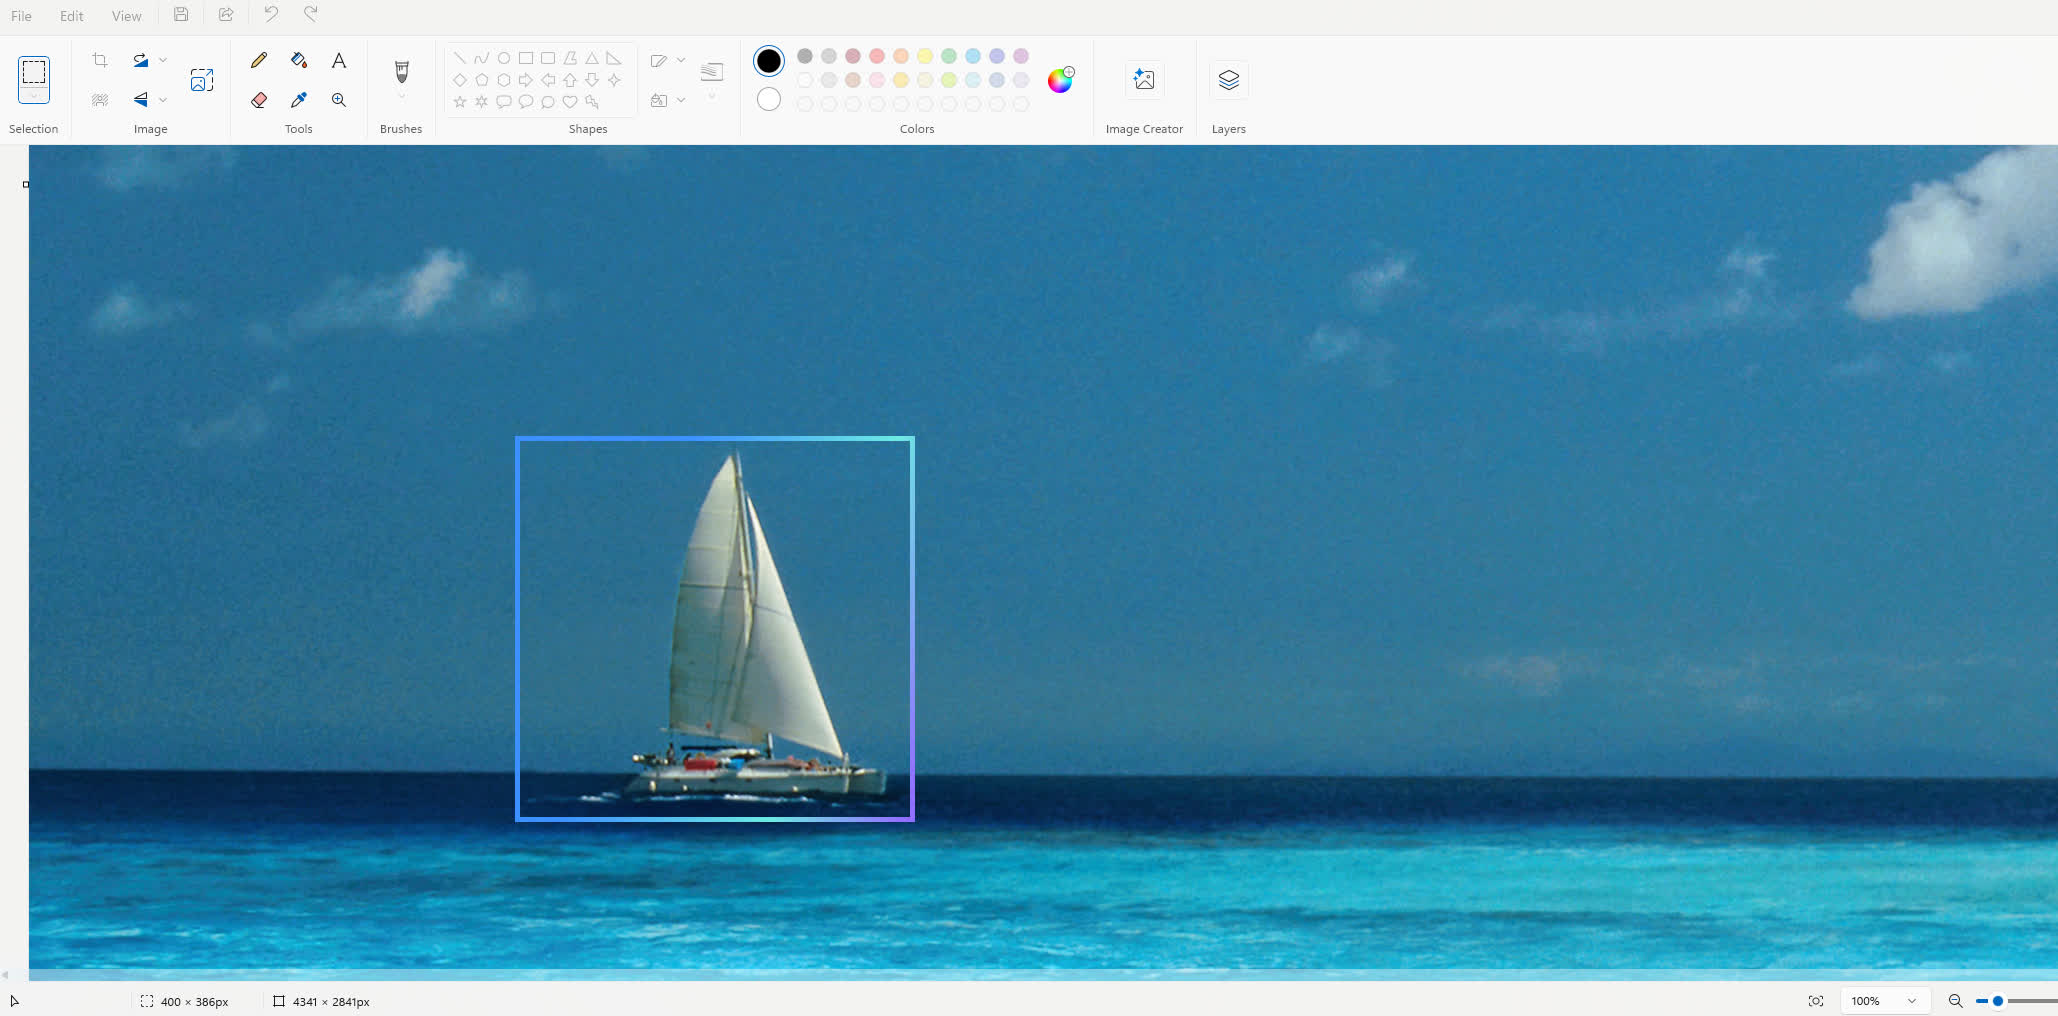Screen dimensions: 2058x1016
Task: Pick the Pentagon shape
Action: pyautogui.click(x=482, y=80)
